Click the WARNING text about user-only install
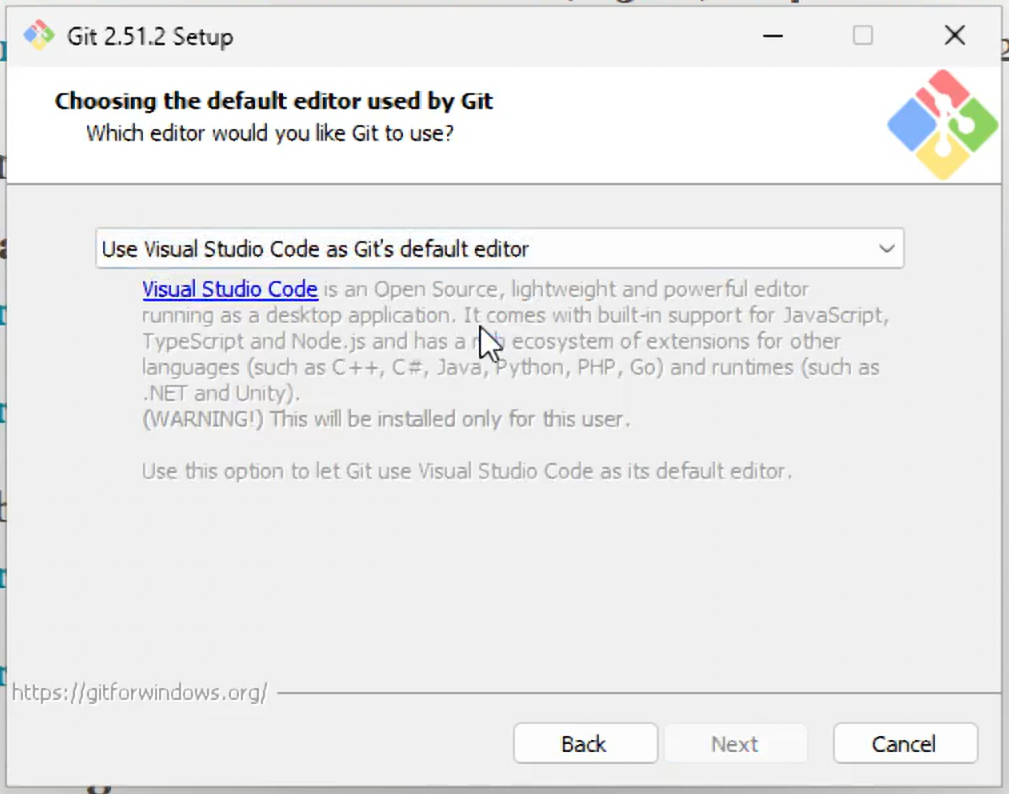 tap(387, 419)
